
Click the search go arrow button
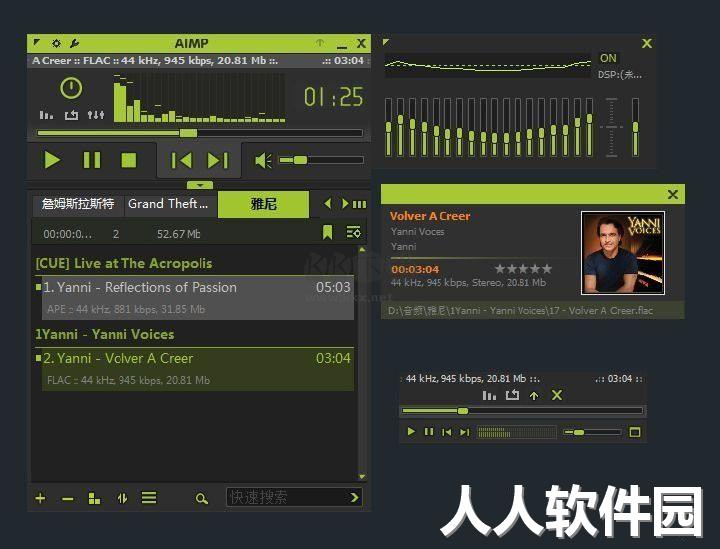coord(354,497)
